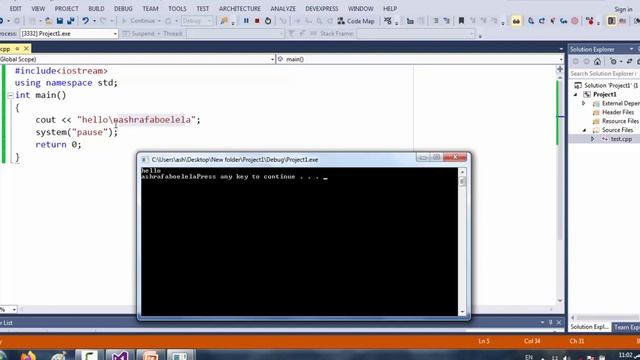This screenshot has height=360, width=640.
Task: Select the Header Files folder
Action: (618, 112)
